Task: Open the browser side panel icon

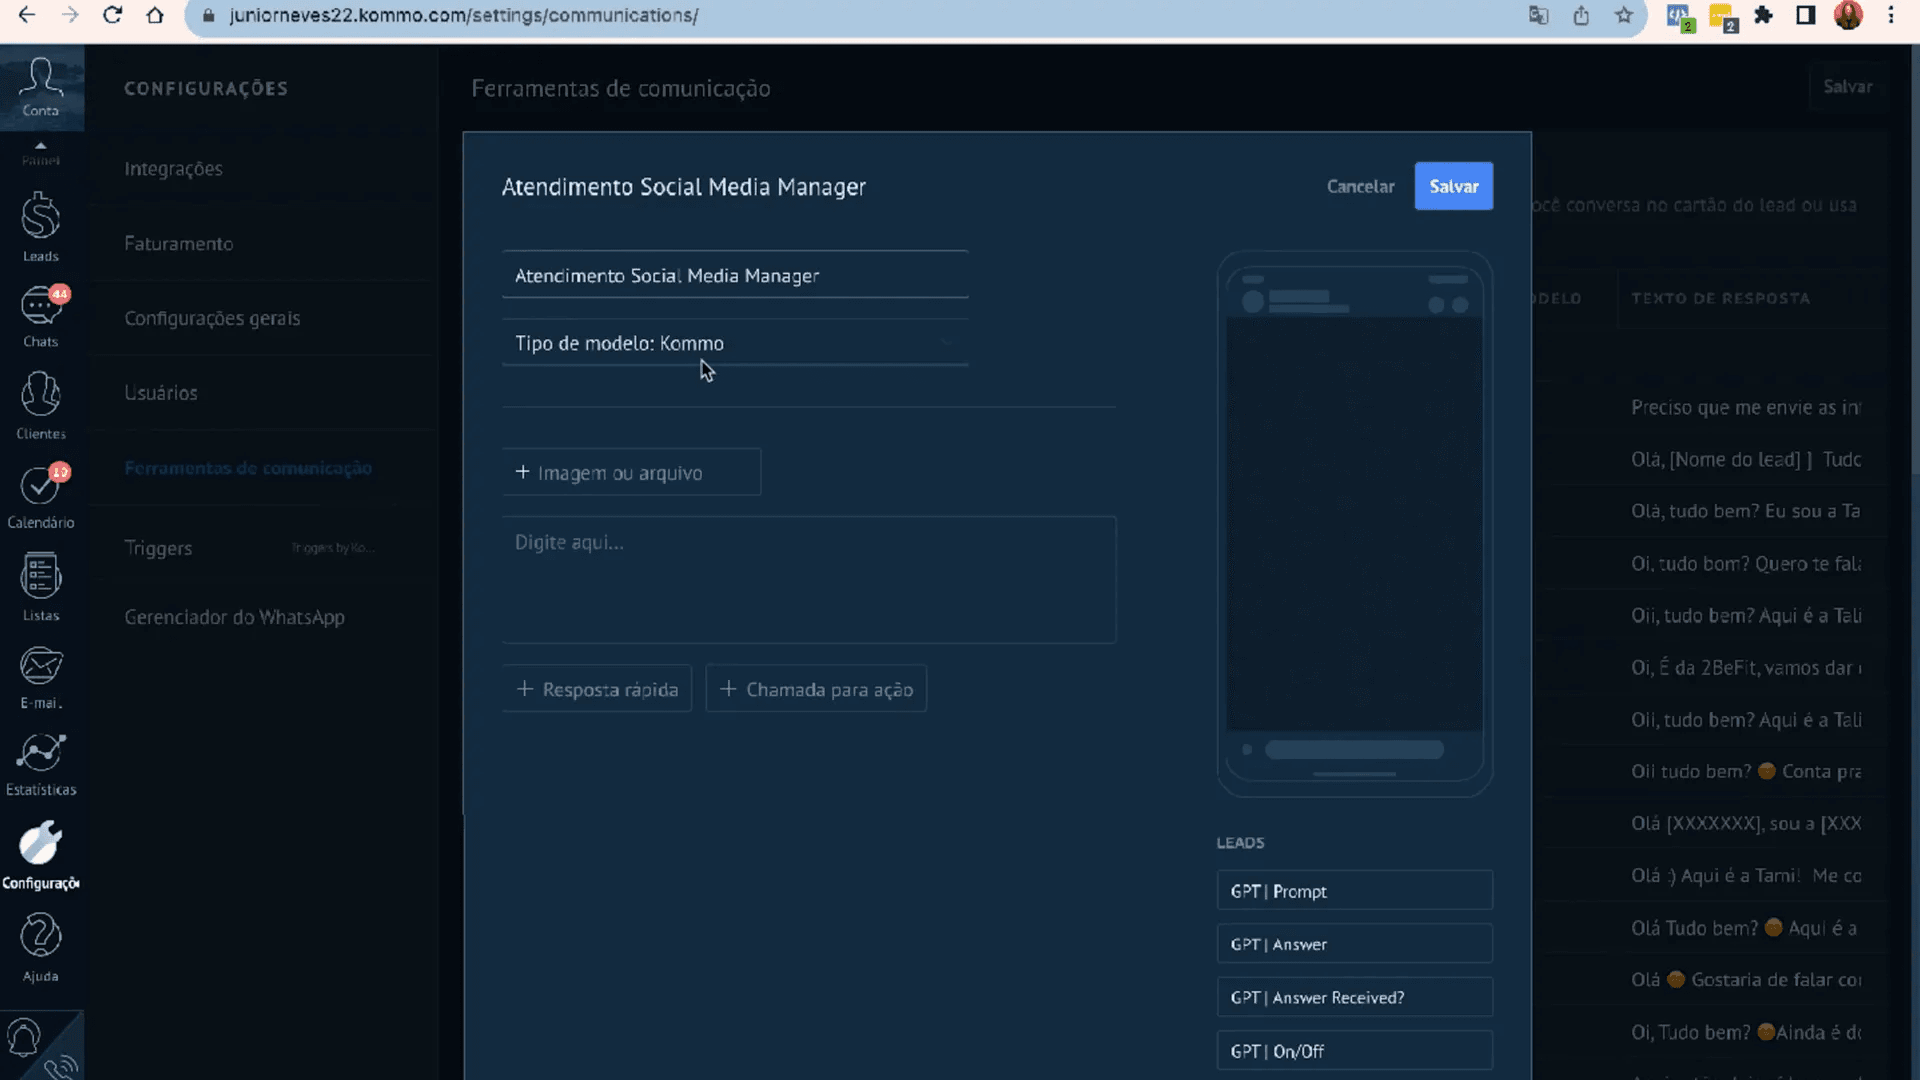Action: tap(1806, 15)
